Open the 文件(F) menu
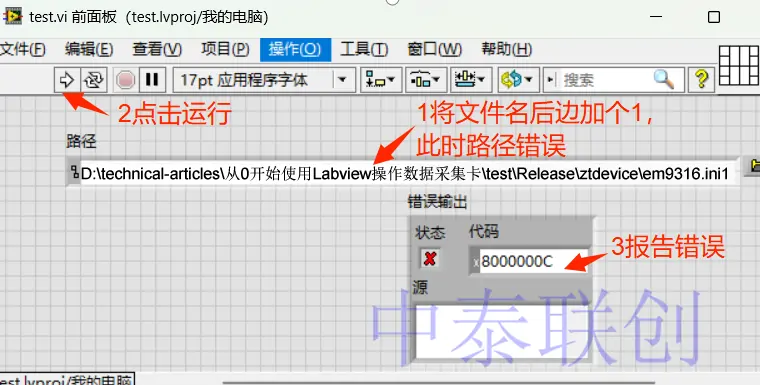Viewport: 760px width, 385px height. click(x=23, y=49)
